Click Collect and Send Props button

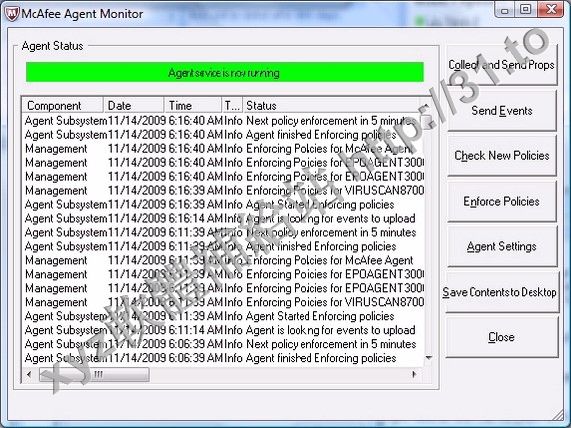502,65
